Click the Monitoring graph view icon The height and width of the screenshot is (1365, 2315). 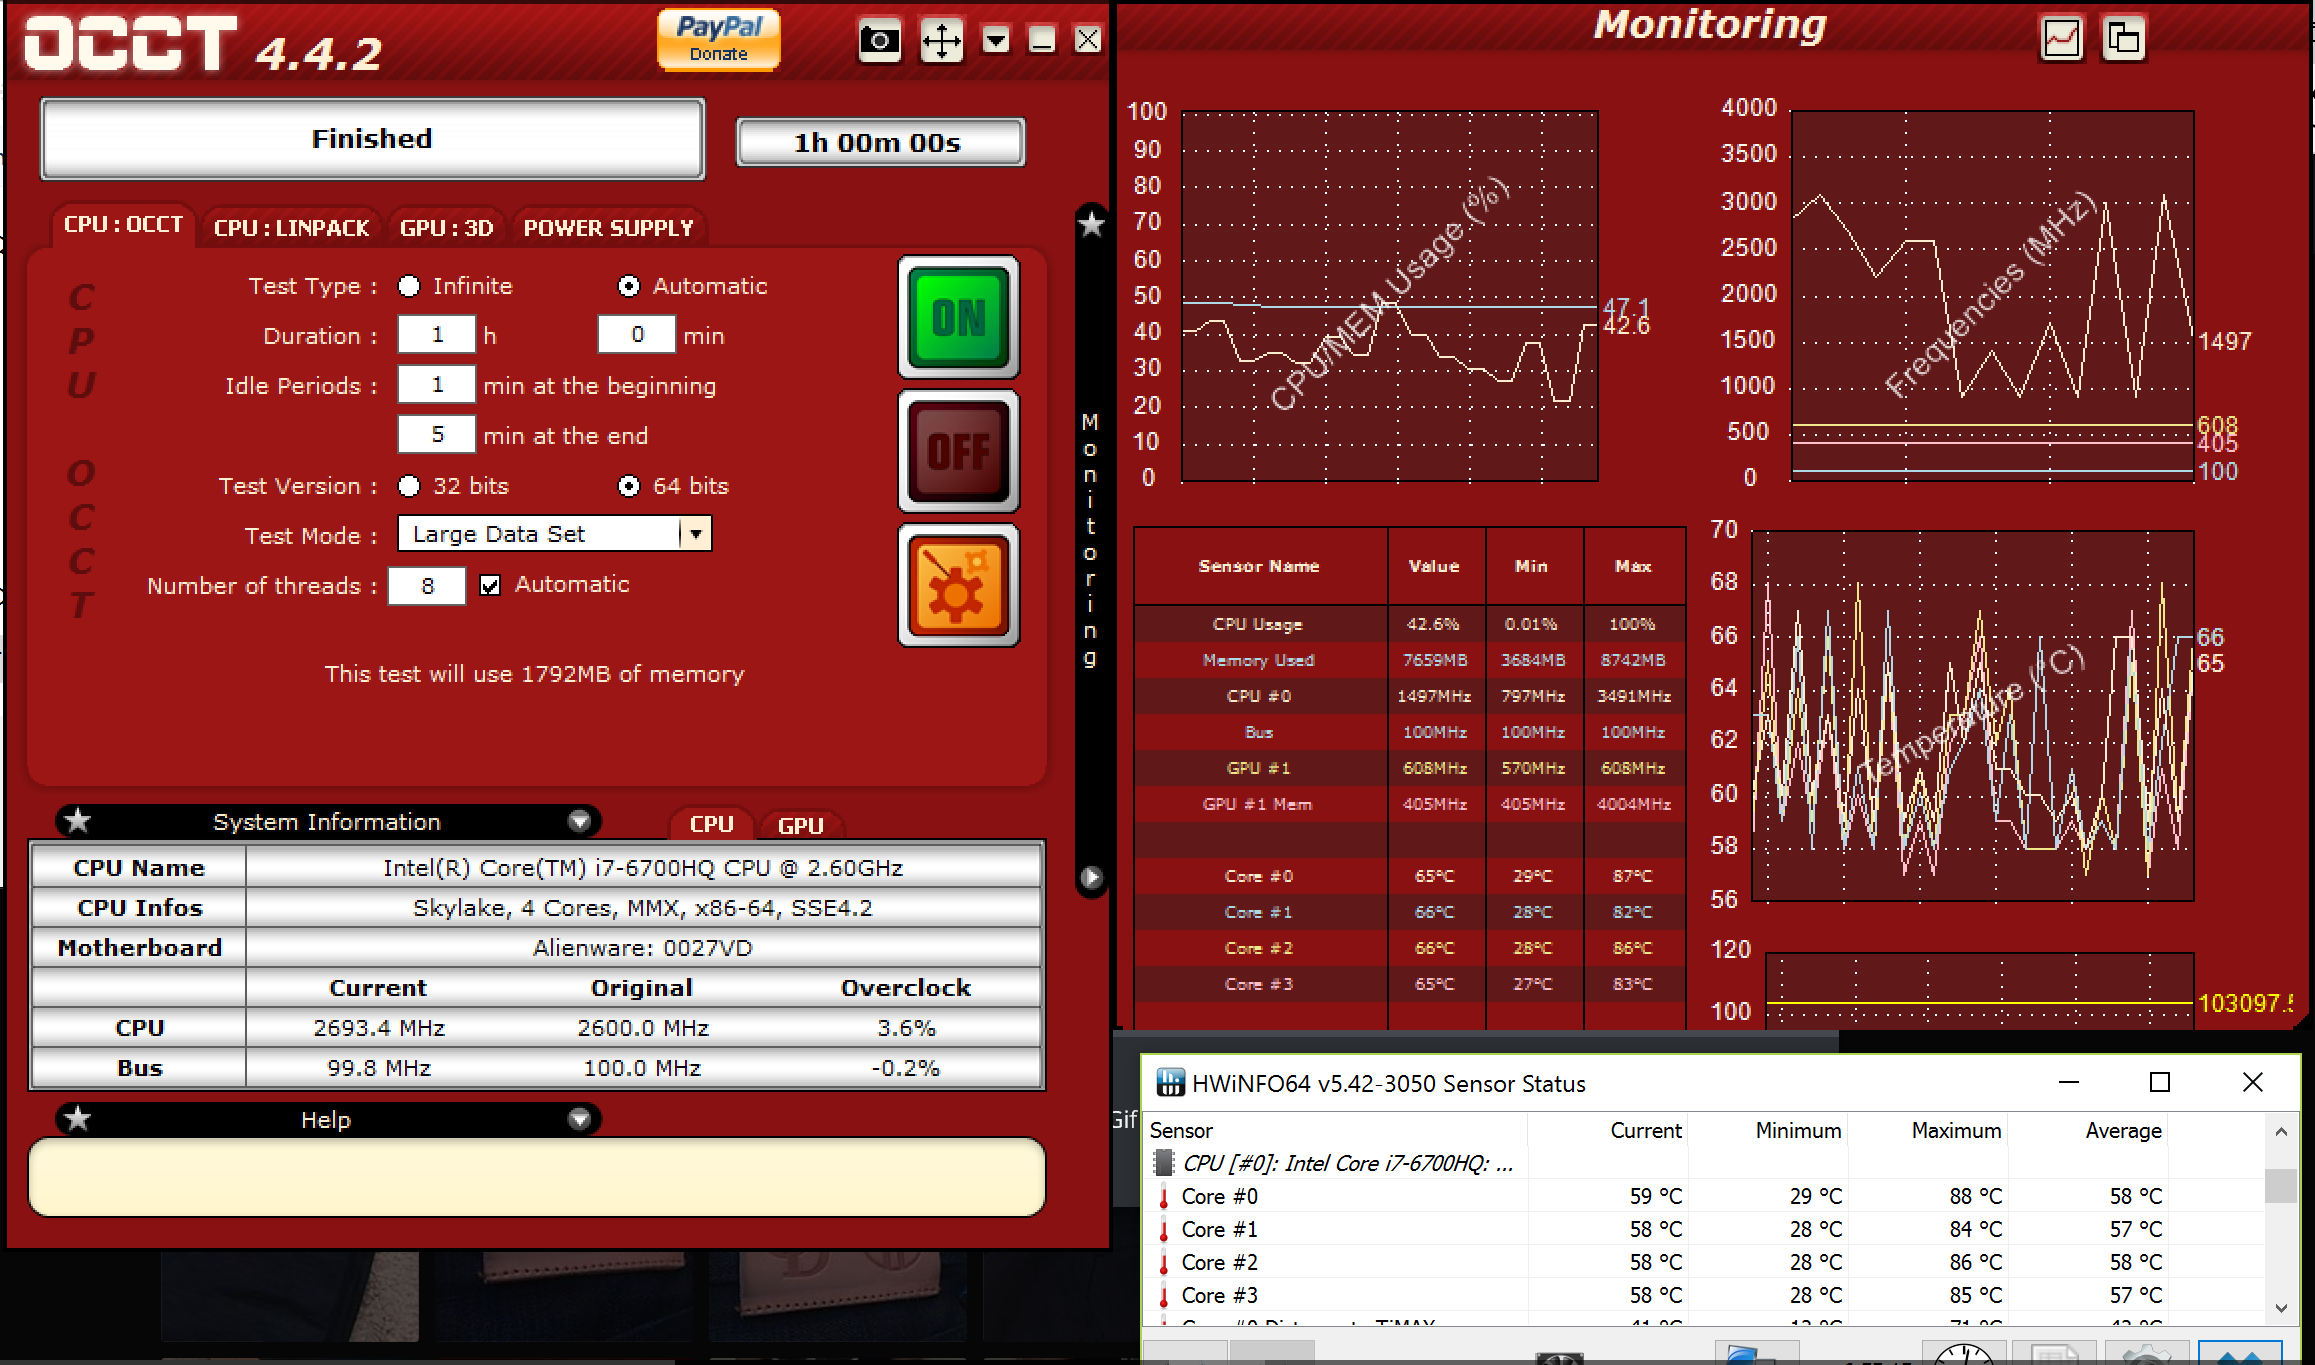2061,40
